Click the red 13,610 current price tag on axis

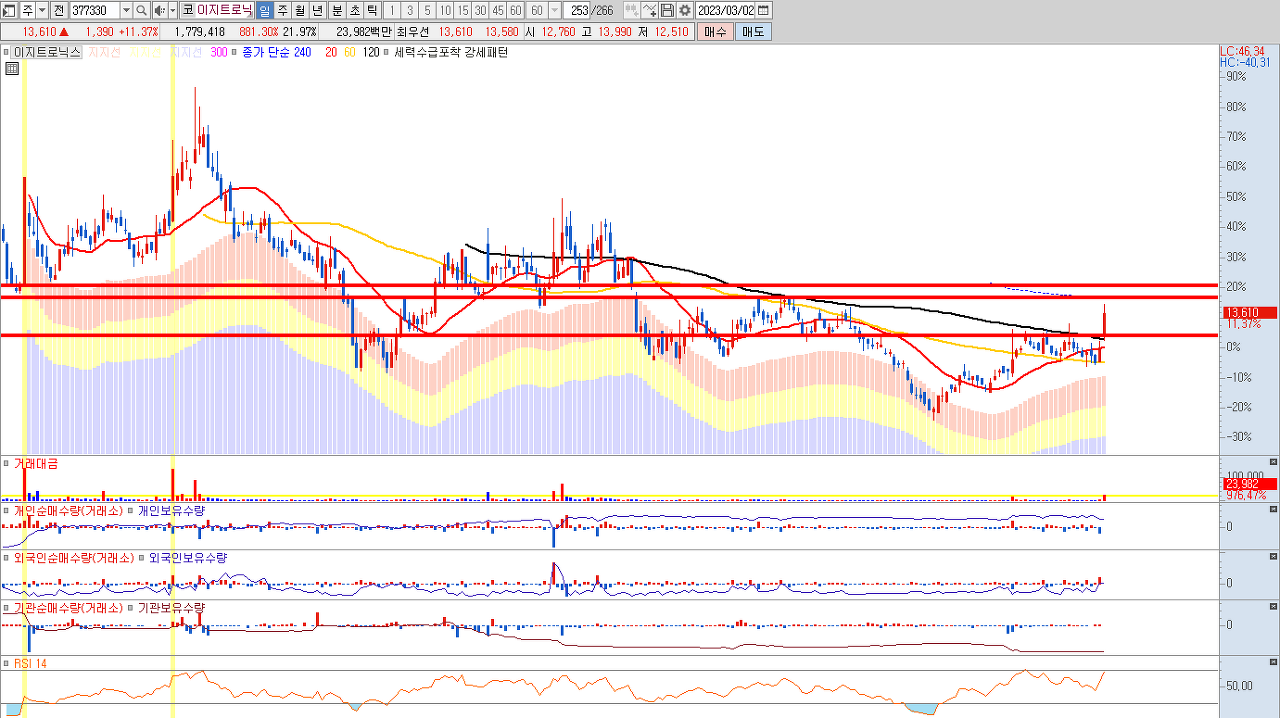click(1249, 313)
